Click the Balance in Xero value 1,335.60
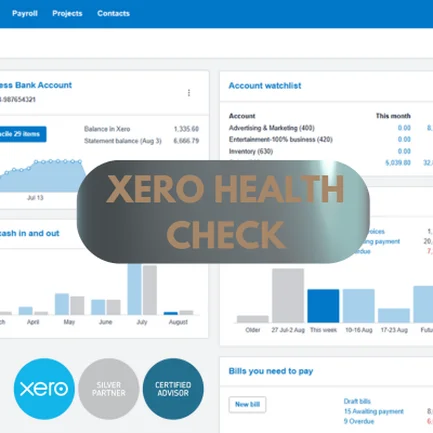Viewport: 433px width, 433px height. [186, 129]
